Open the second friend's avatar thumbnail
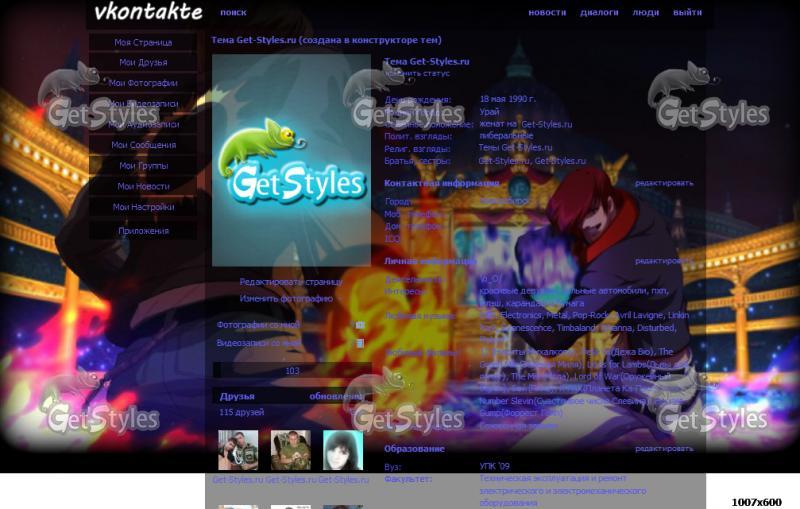 290,450
